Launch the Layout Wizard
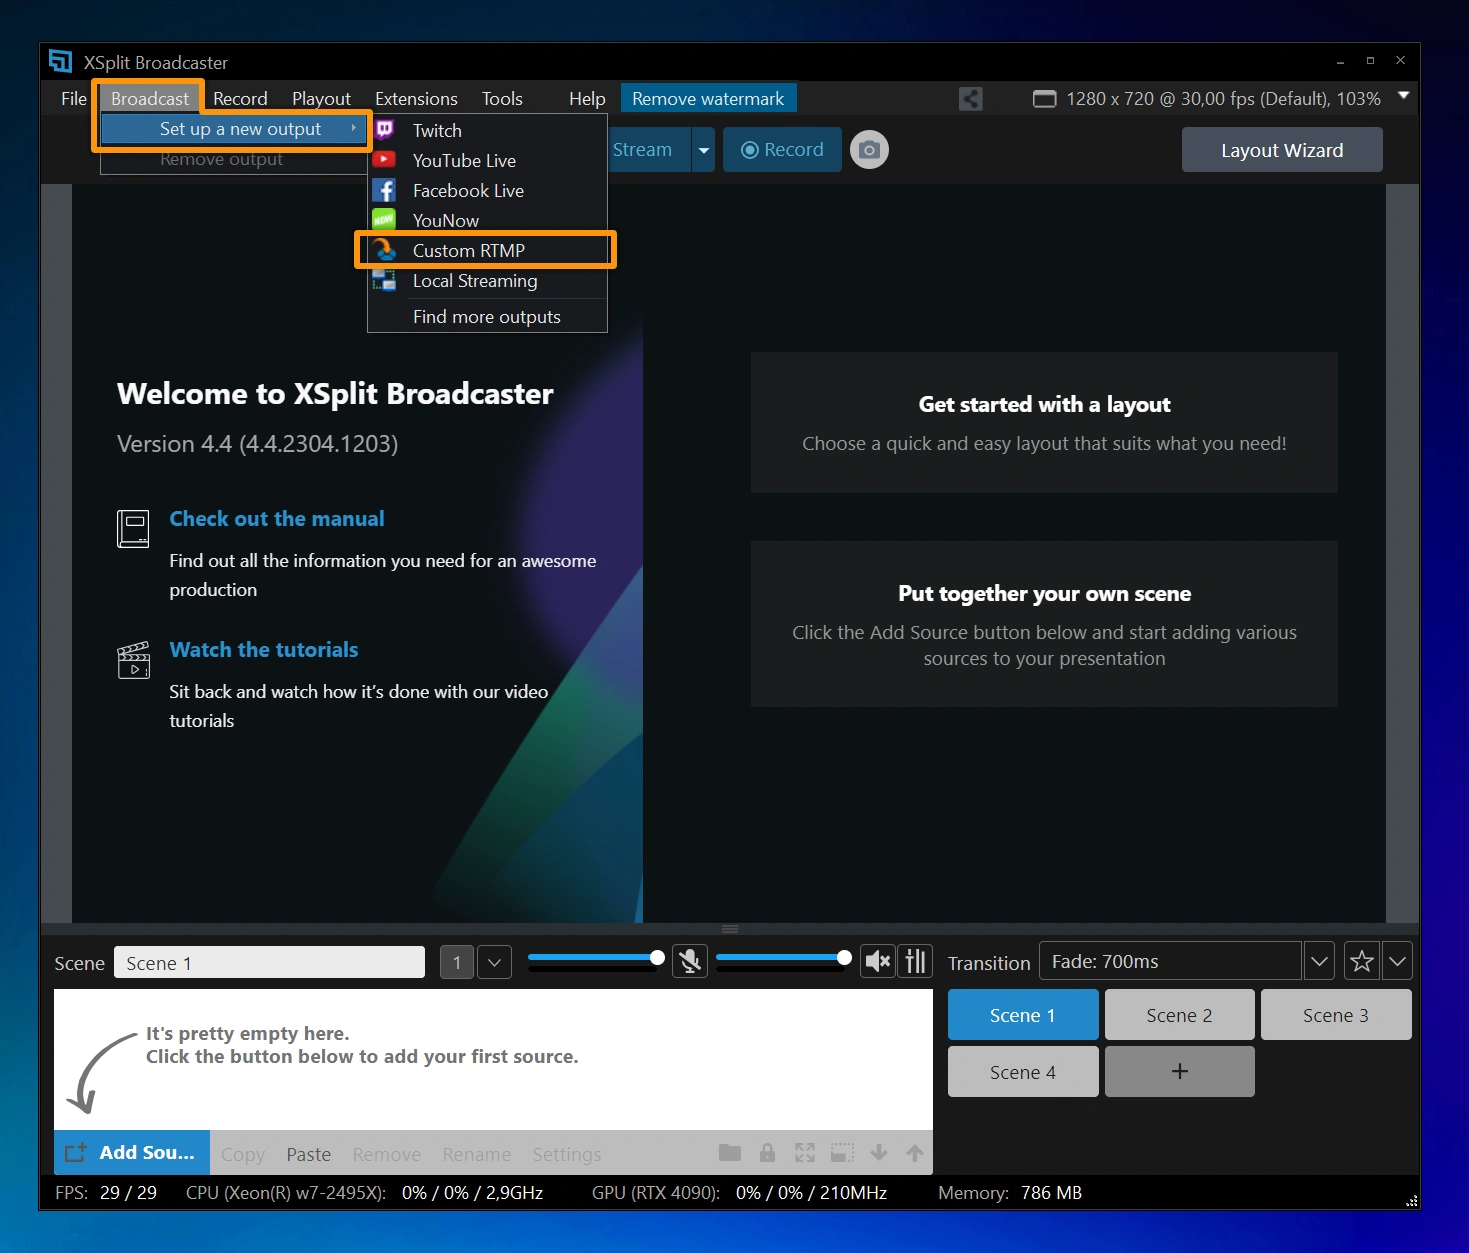 point(1281,149)
